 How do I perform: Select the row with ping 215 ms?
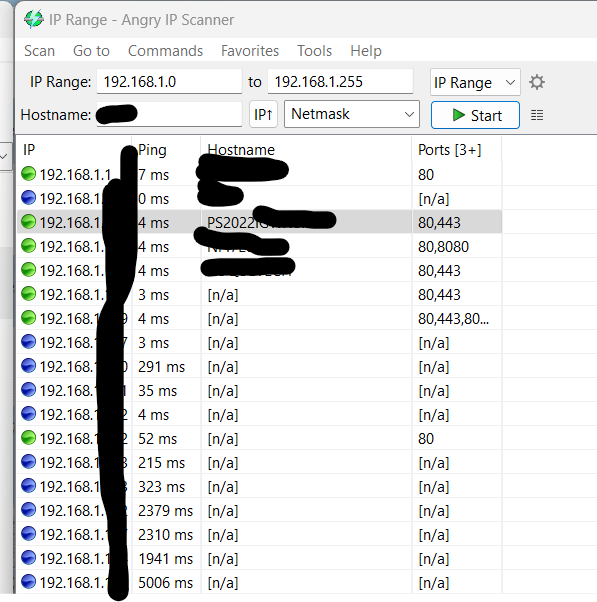260,463
